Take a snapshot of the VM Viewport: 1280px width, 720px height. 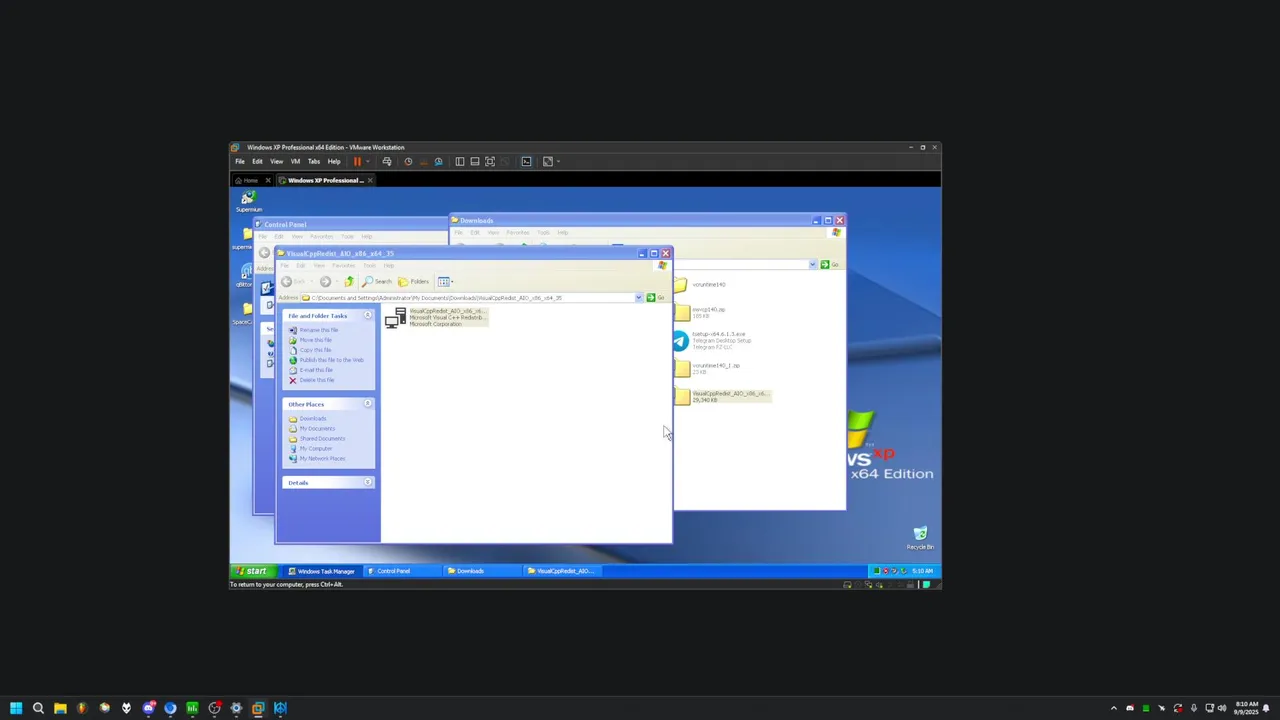(x=408, y=161)
